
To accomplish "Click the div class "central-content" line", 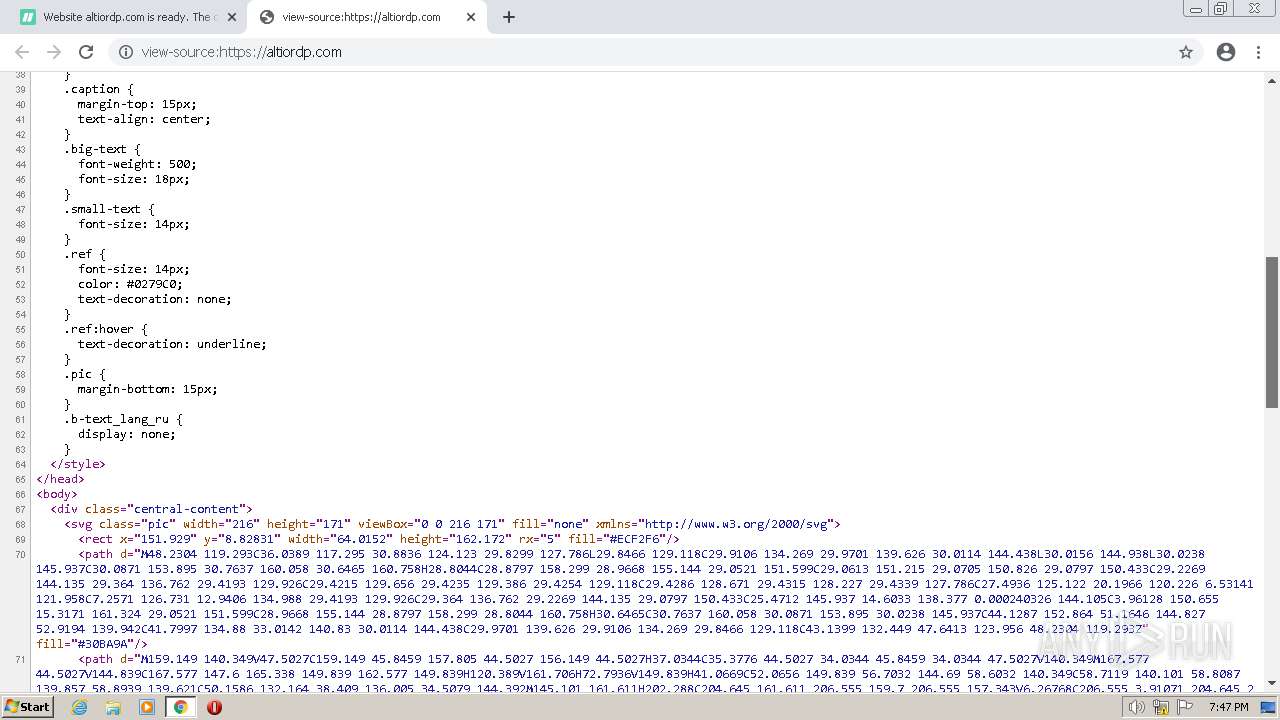I will [151, 509].
